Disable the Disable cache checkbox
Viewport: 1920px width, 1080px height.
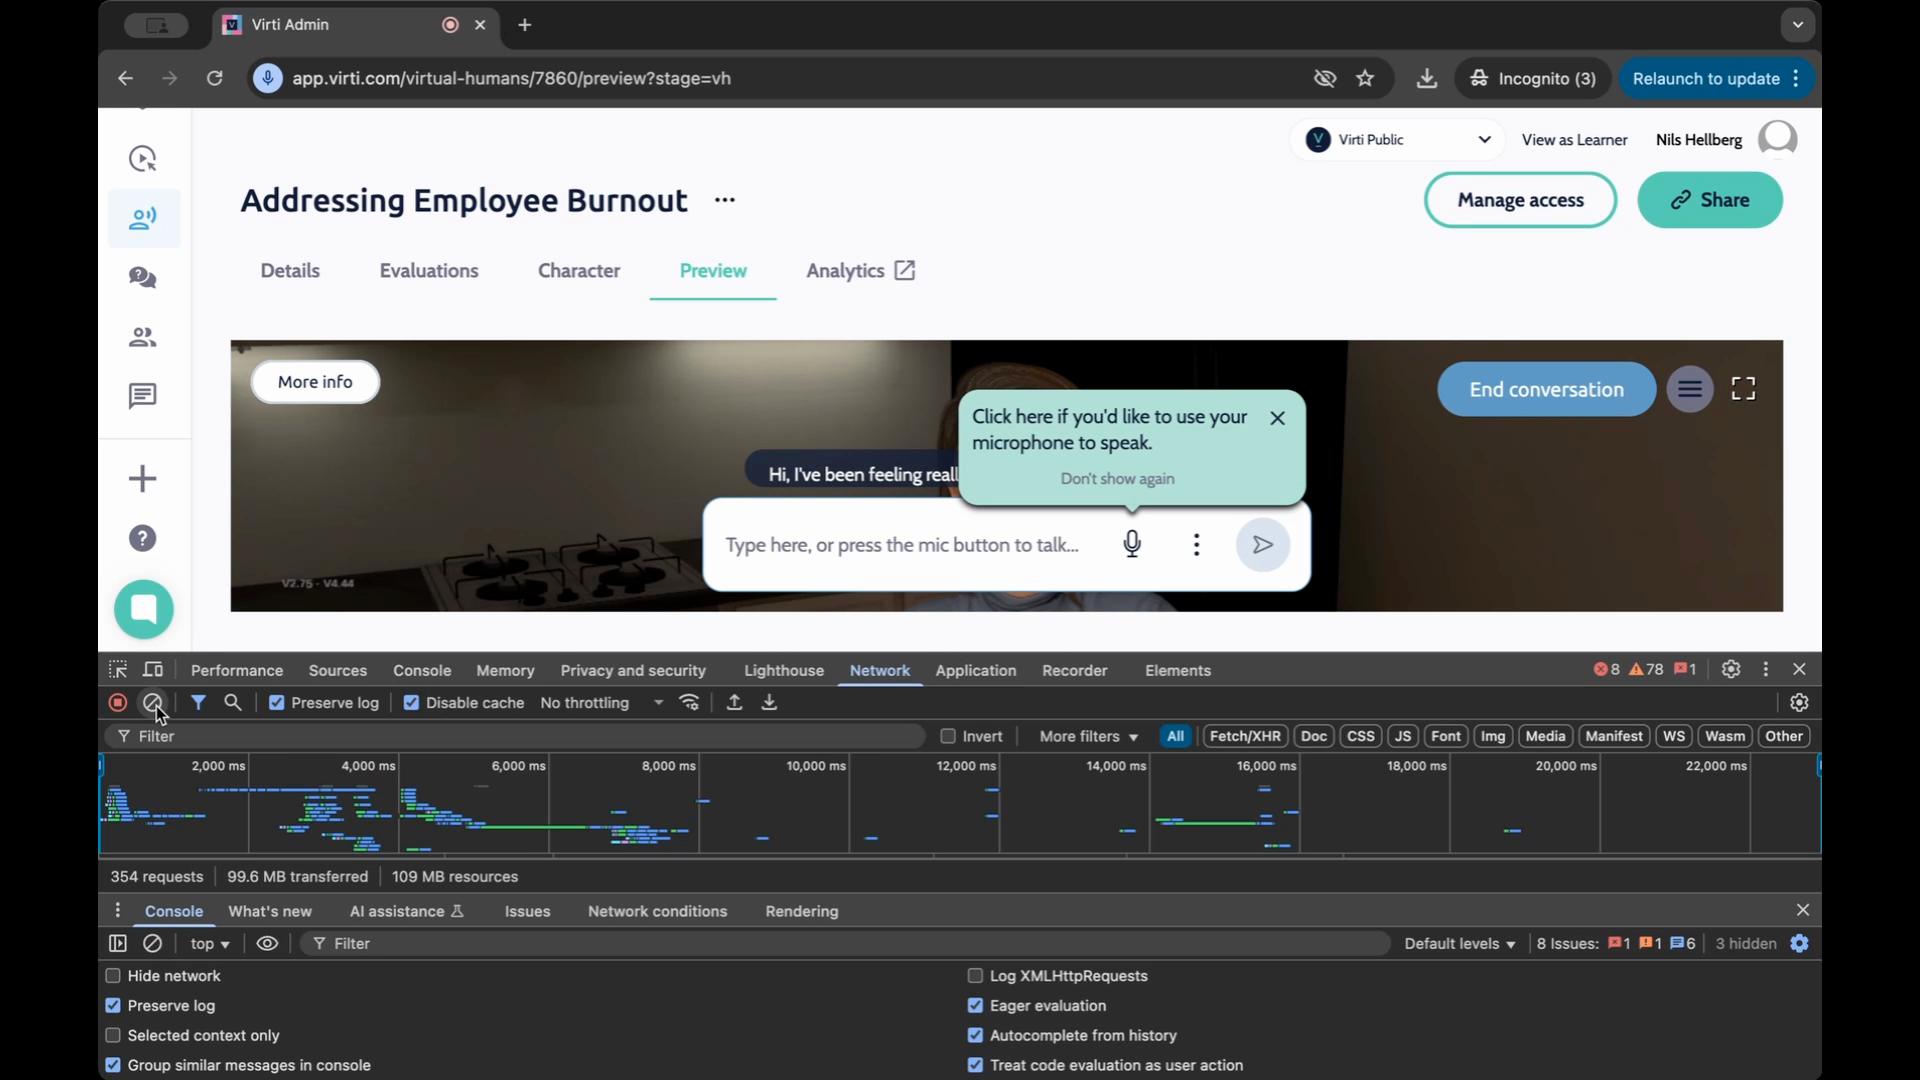click(x=411, y=703)
